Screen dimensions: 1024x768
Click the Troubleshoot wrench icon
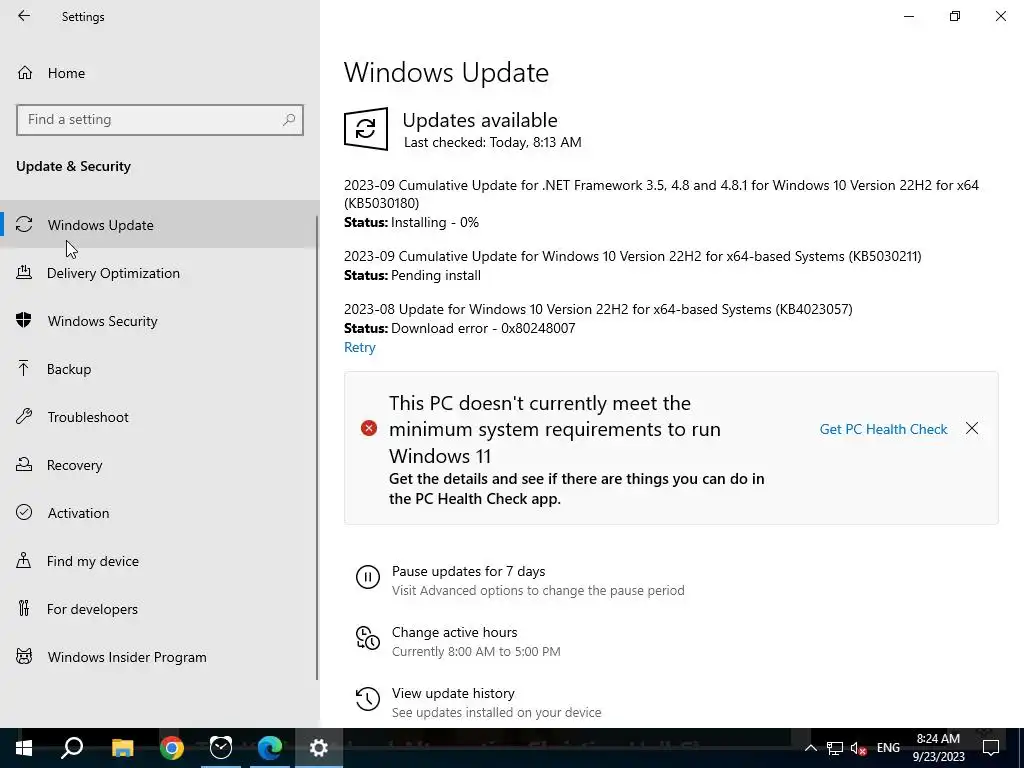pos(24,417)
